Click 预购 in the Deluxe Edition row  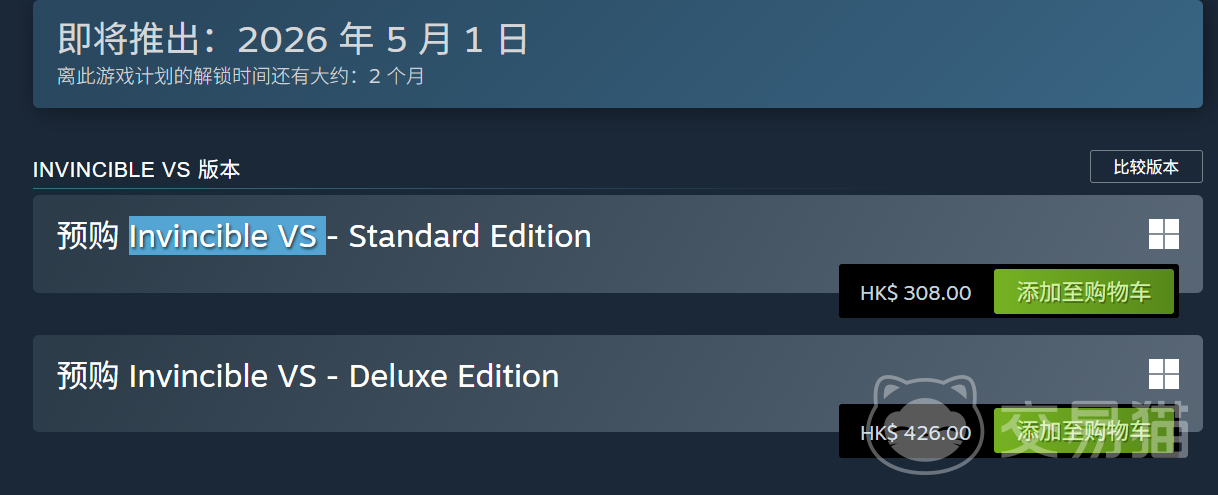point(88,377)
